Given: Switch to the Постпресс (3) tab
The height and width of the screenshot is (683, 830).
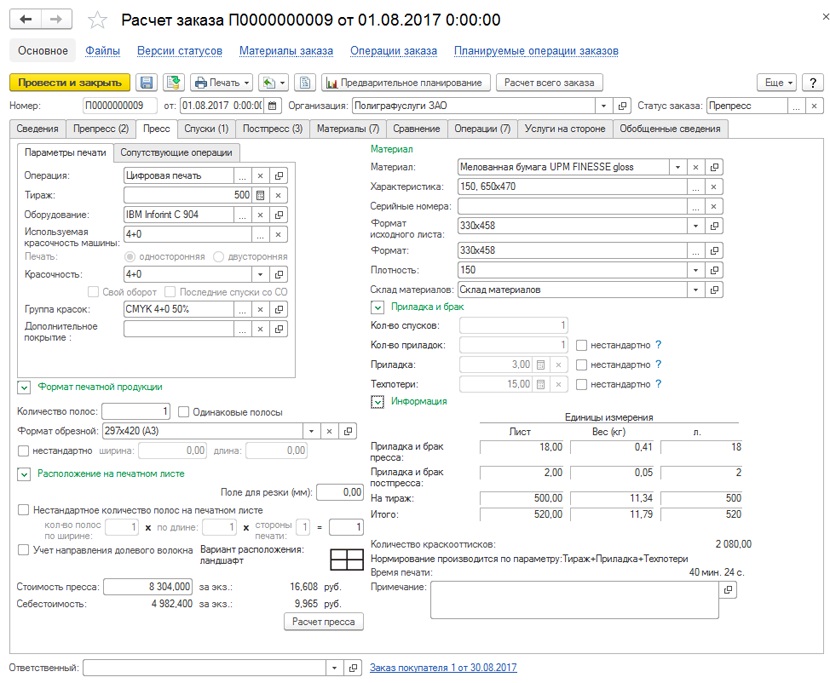Looking at the screenshot, I should tap(272, 129).
